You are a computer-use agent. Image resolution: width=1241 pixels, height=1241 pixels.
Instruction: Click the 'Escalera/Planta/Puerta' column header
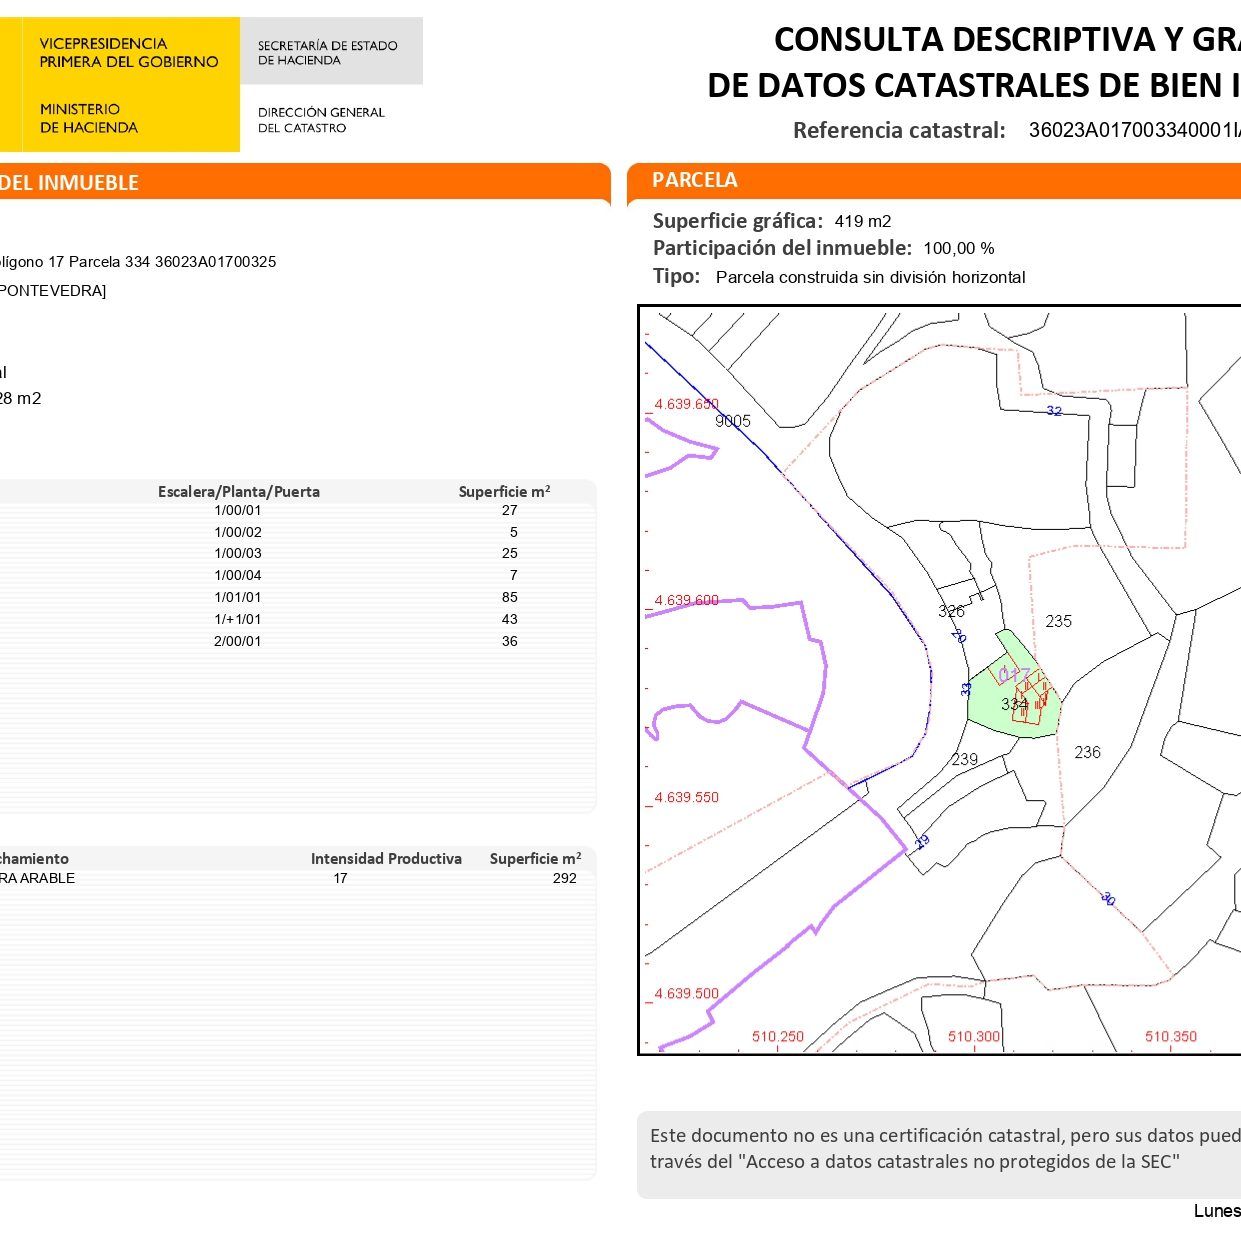click(239, 491)
